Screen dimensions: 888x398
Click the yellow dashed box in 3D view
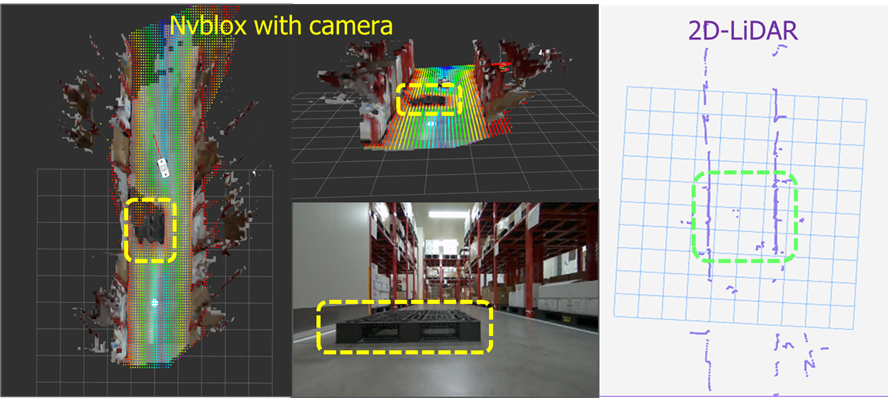429,99
